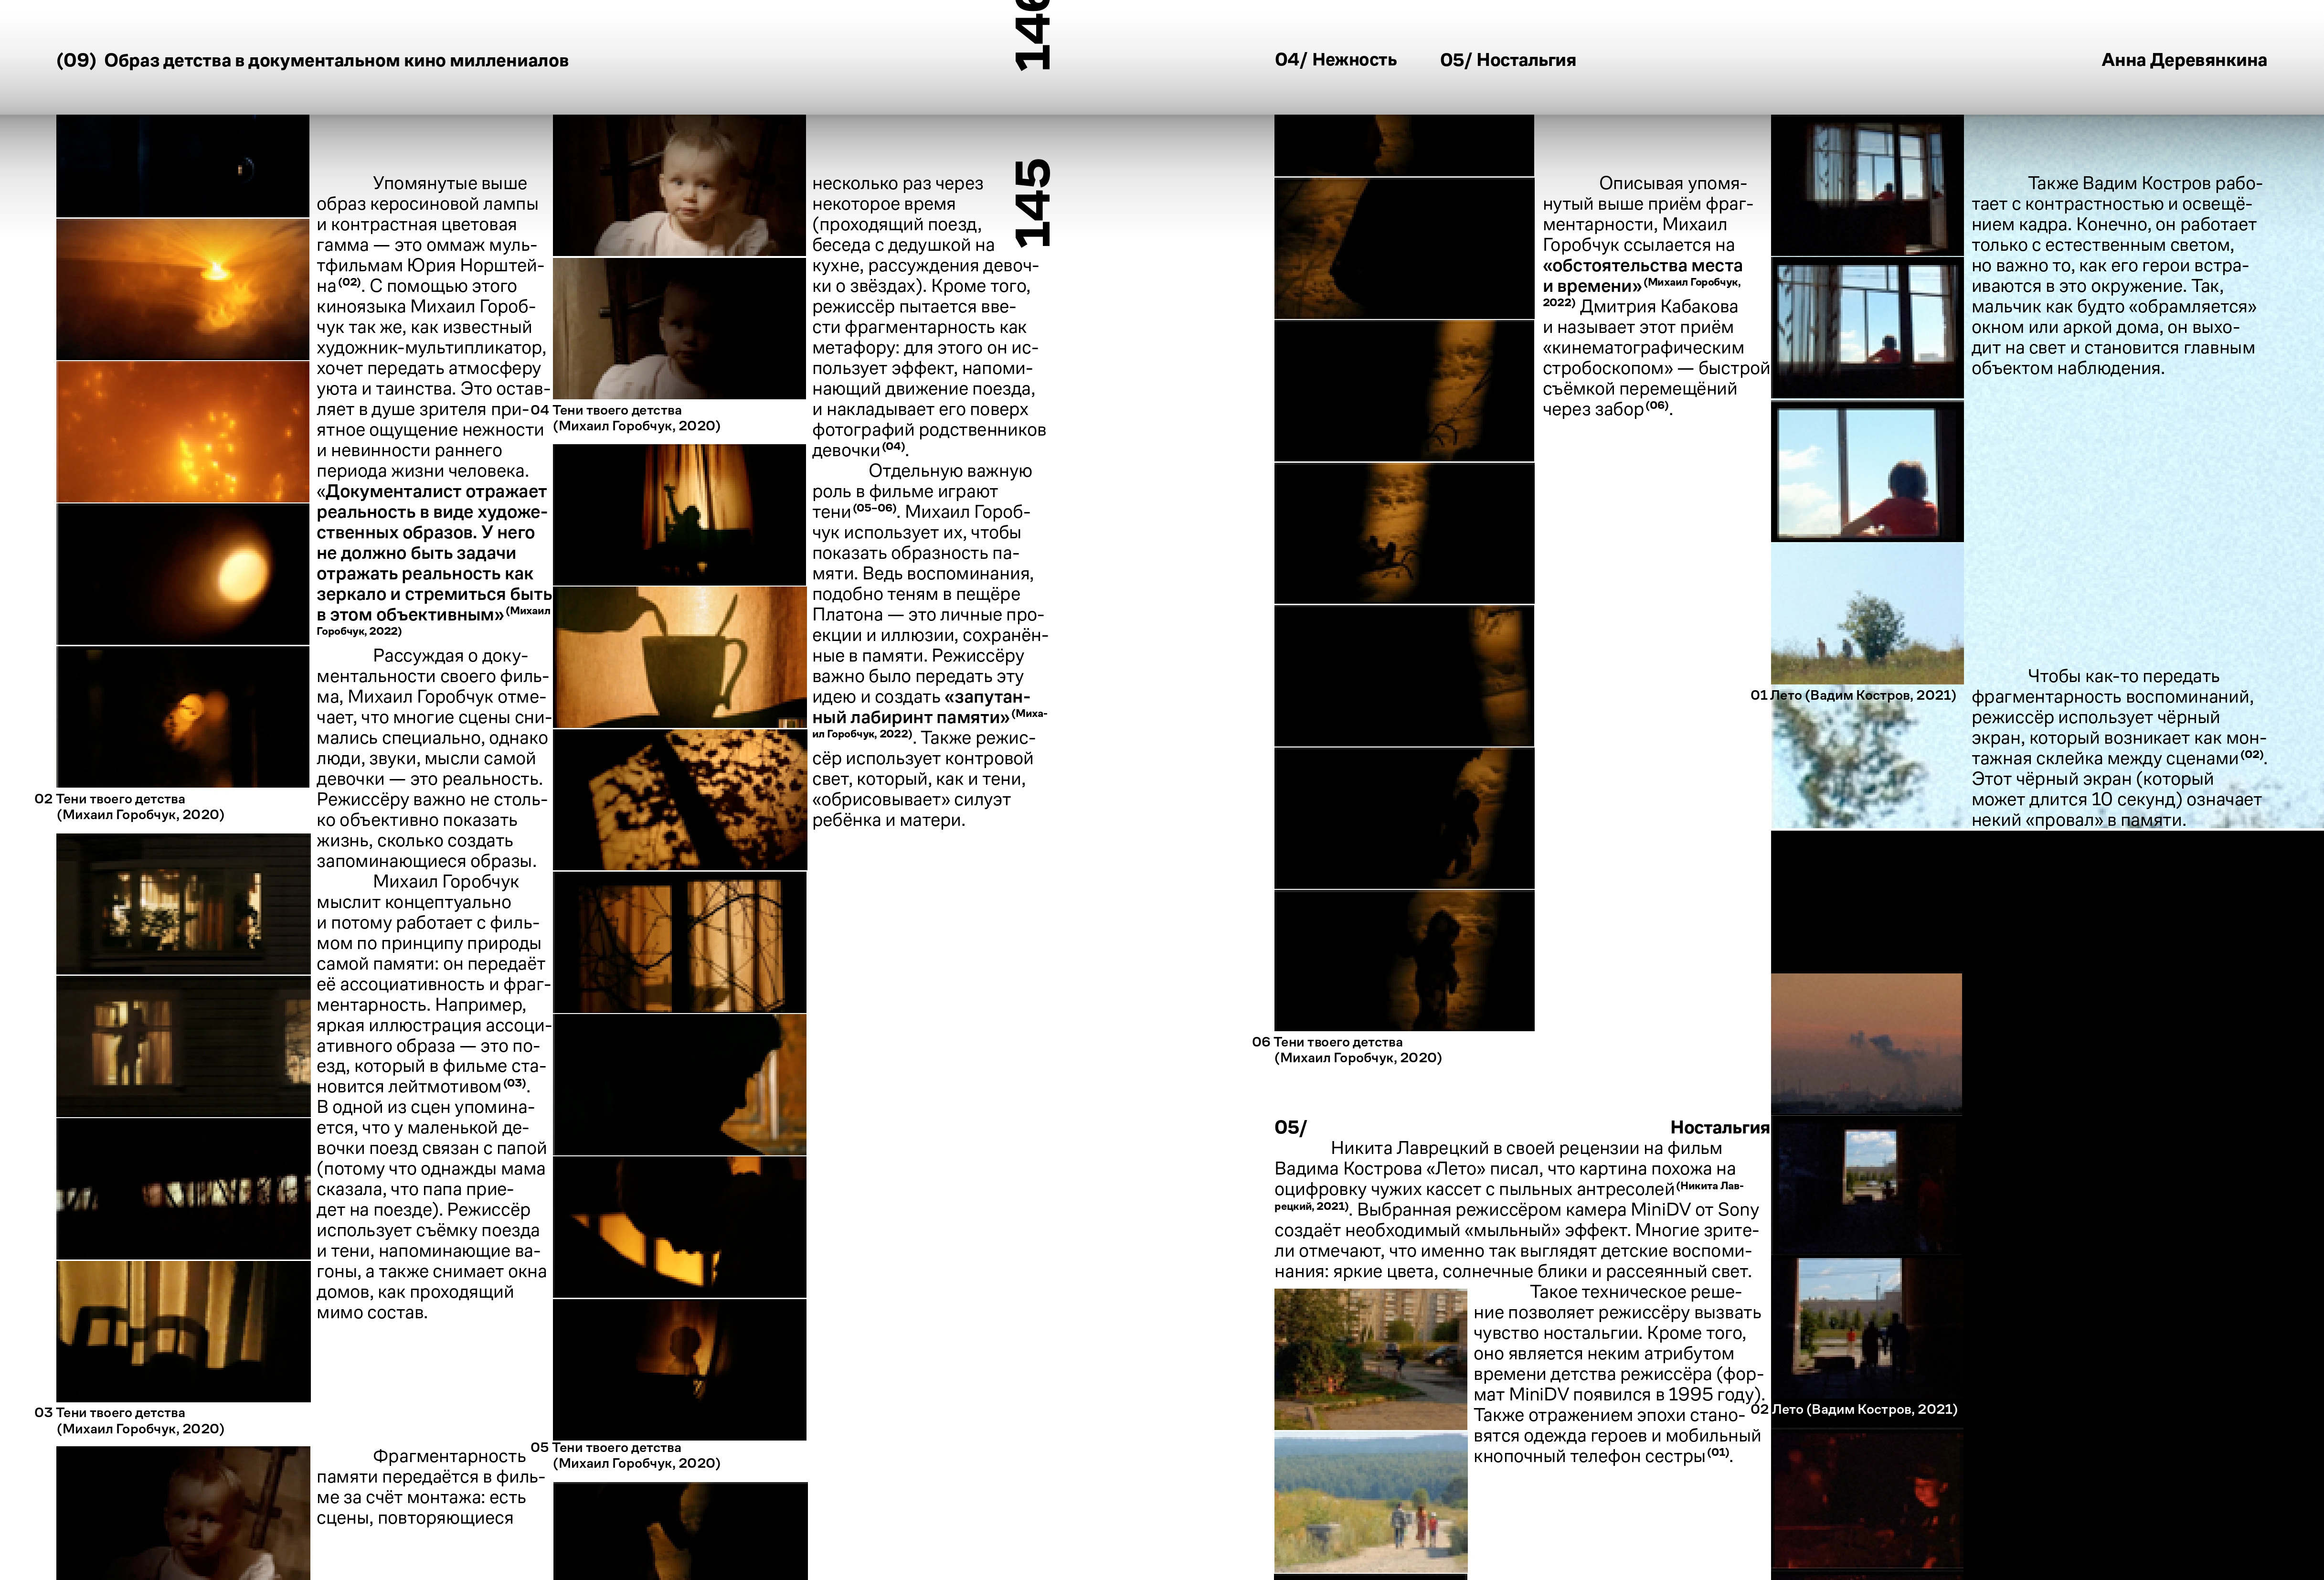
Task: Select the sunset skyline with smoke image
Action: pyautogui.click(x=1866, y=1043)
